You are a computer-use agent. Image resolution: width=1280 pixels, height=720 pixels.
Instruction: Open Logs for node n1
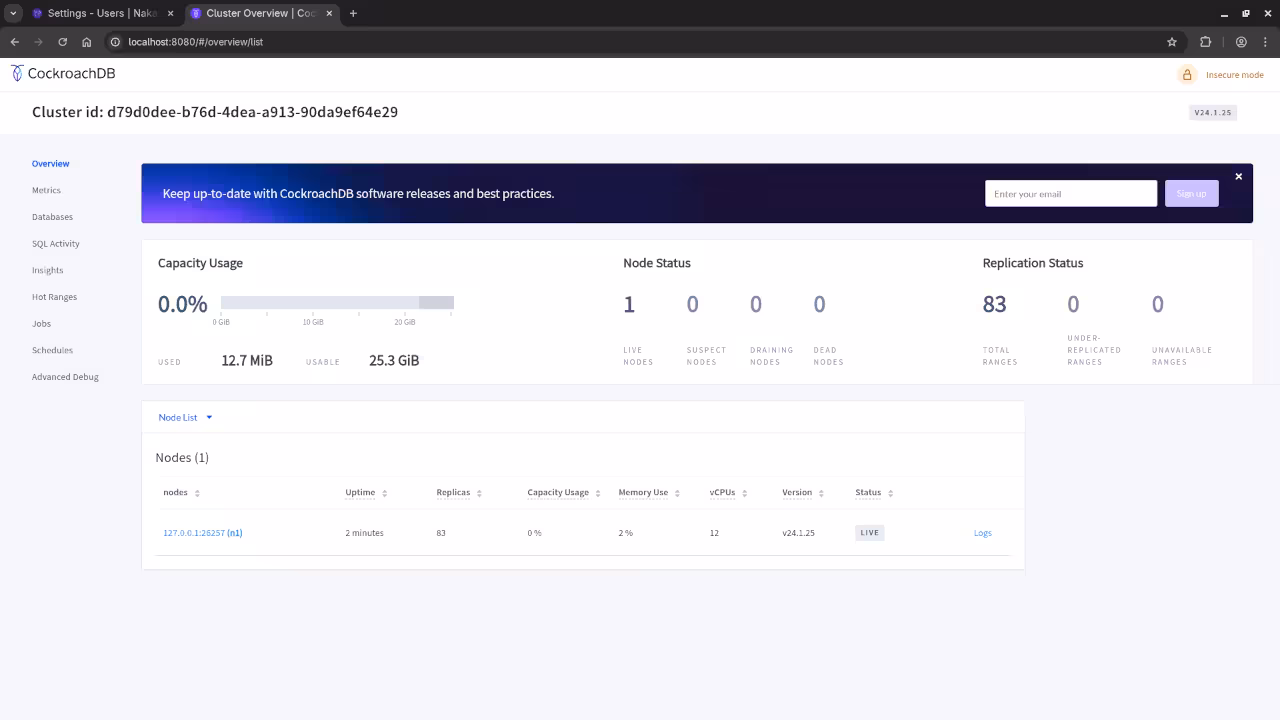(x=982, y=532)
